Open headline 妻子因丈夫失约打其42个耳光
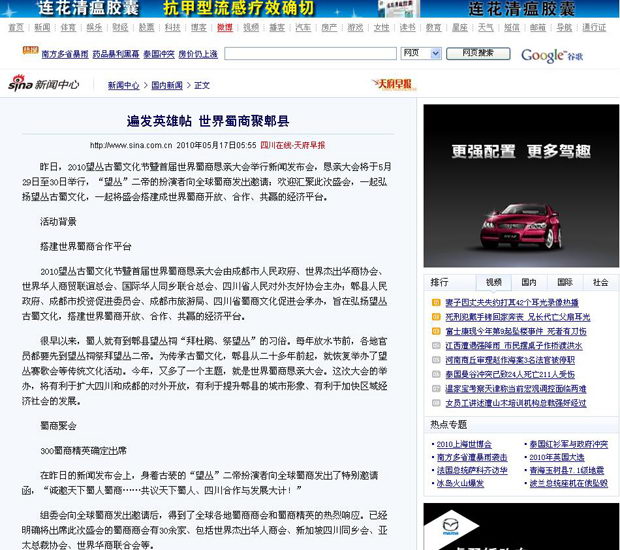The height and width of the screenshot is (550, 620). [x=512, y=303]
